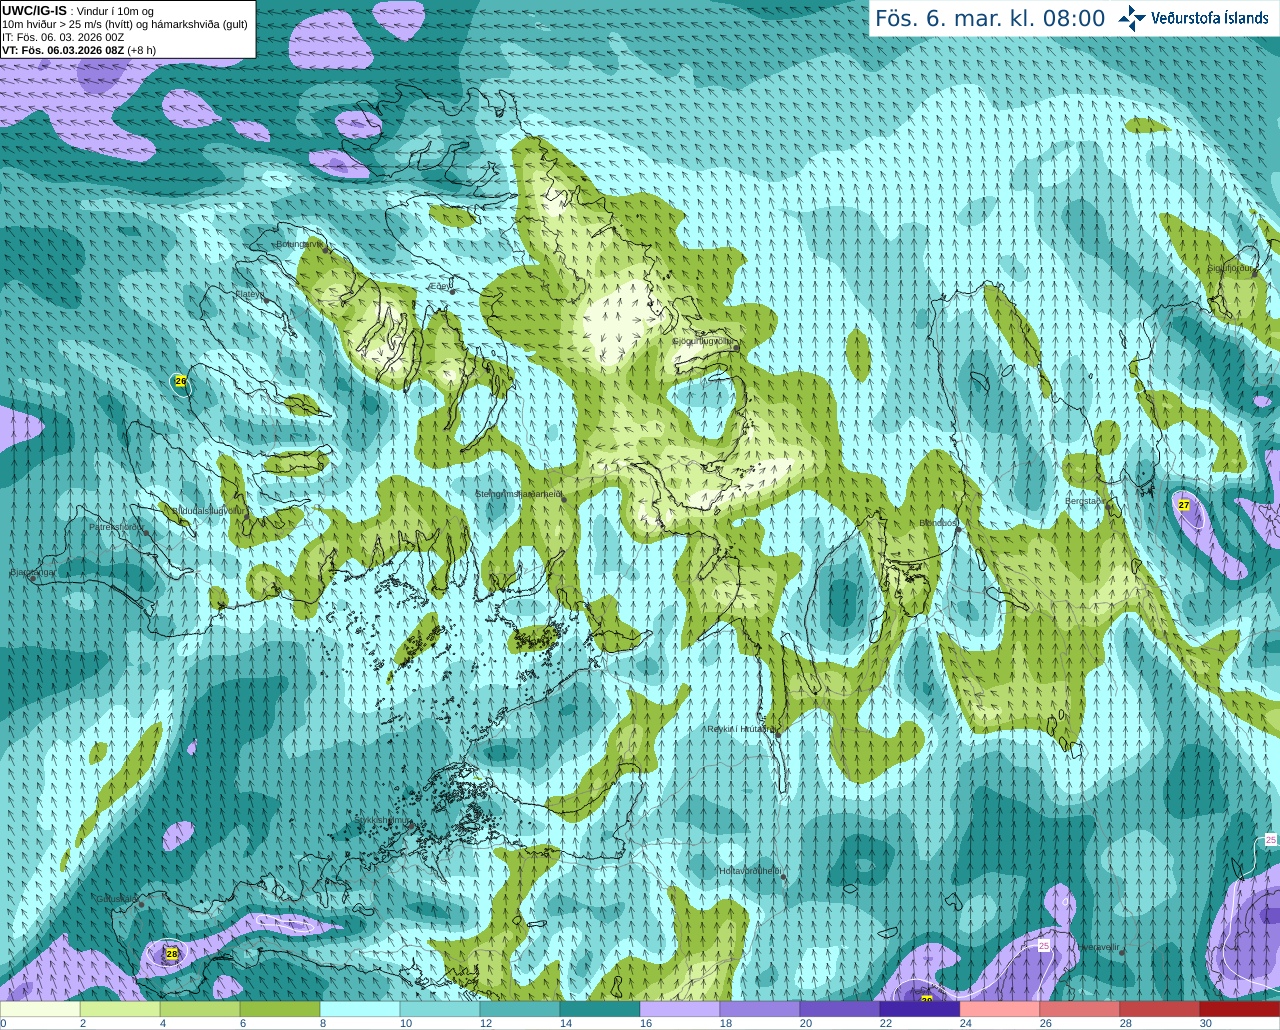Click the 25 contour label at the right edge
Image resolution: width=1280 pixels, height=1030 pixels.
click(1271, 840)
